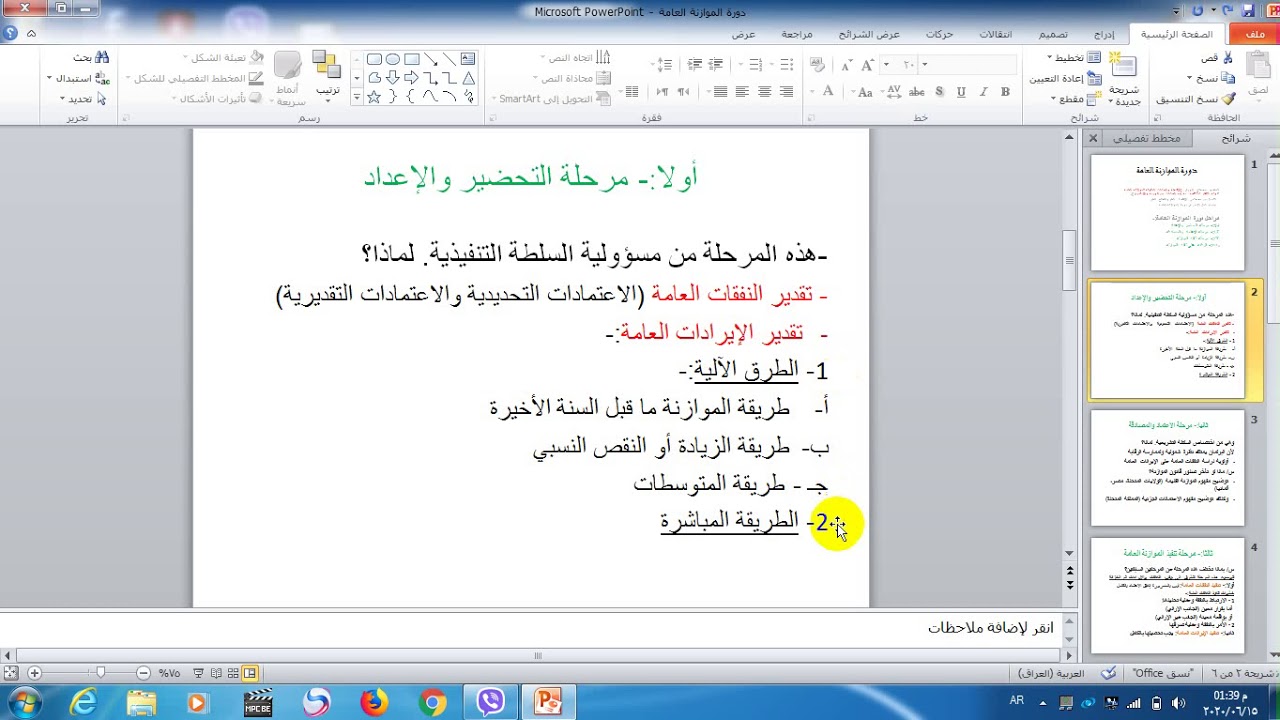Toggle text Shadow (S)
This screenshot has width=1280, height=720.
(939, 92)
